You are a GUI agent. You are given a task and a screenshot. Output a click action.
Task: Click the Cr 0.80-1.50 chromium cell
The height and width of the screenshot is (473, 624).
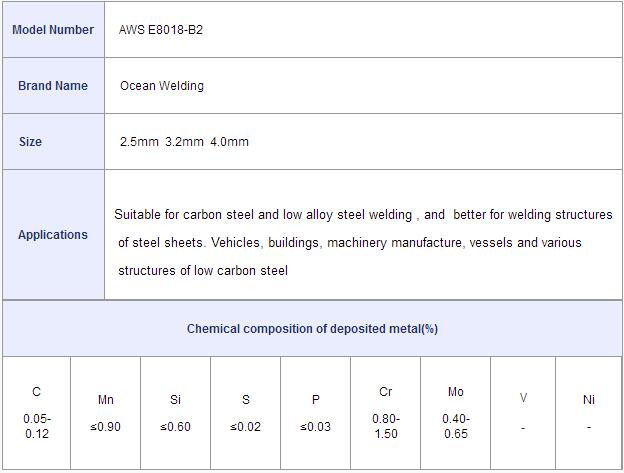pyautogui.click(x=386, y=413)
